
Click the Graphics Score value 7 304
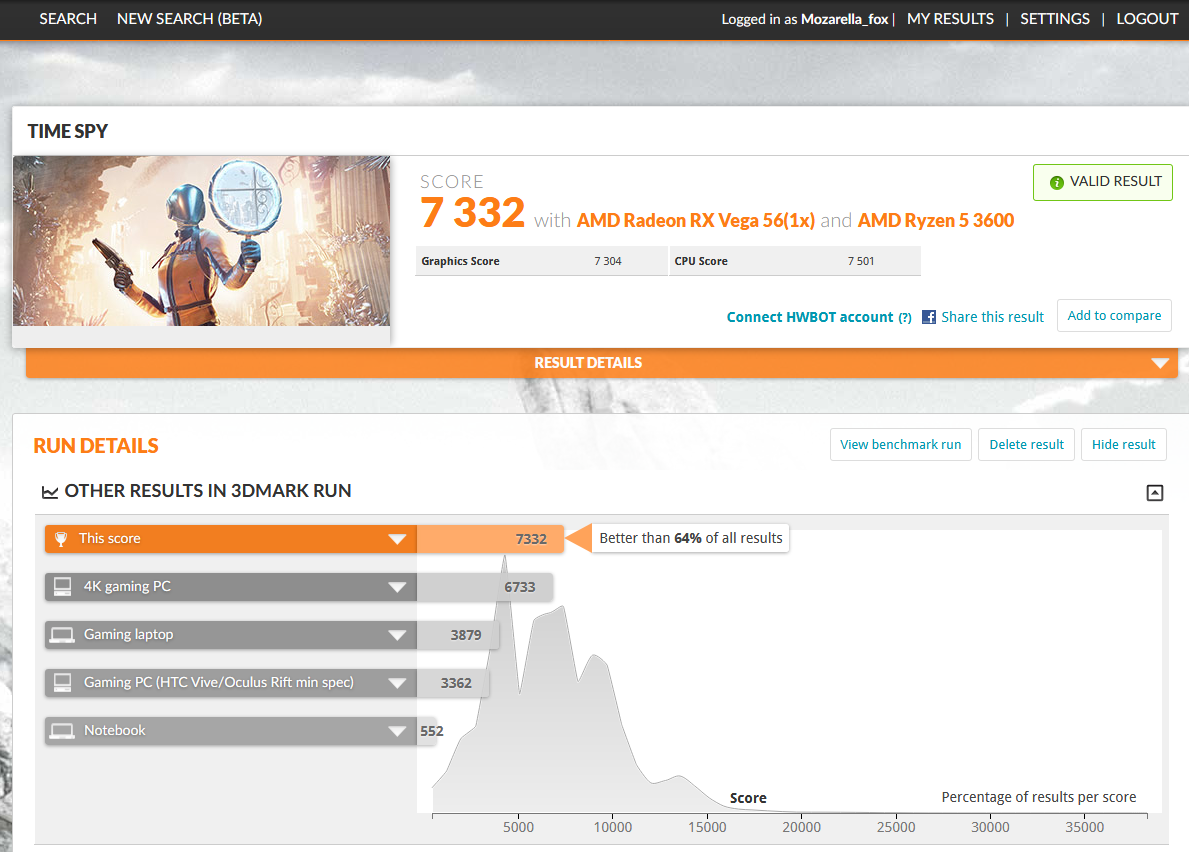607,261
